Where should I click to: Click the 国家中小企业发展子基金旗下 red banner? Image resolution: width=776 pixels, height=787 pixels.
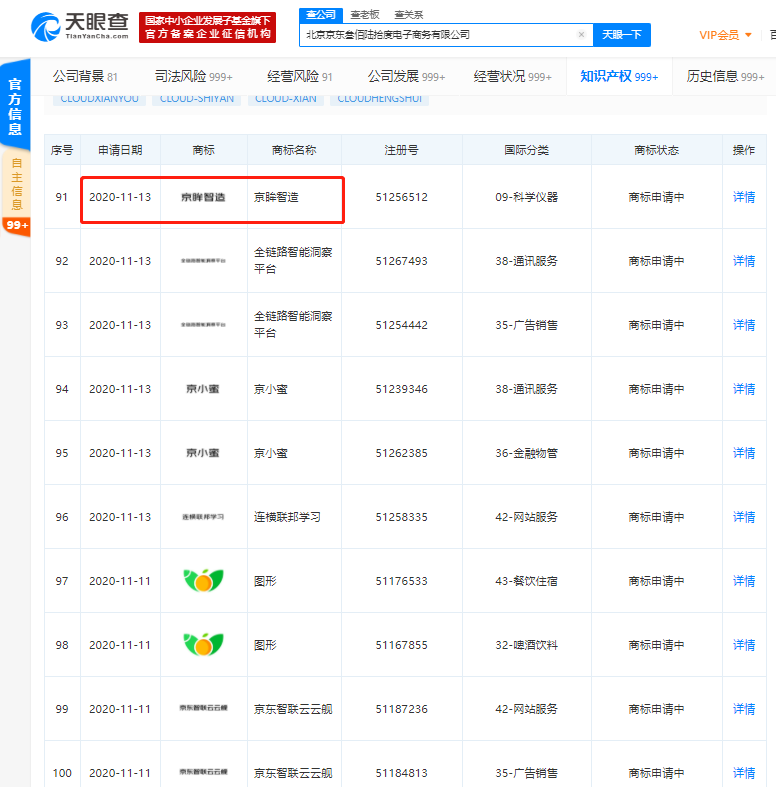click(207, 27)
